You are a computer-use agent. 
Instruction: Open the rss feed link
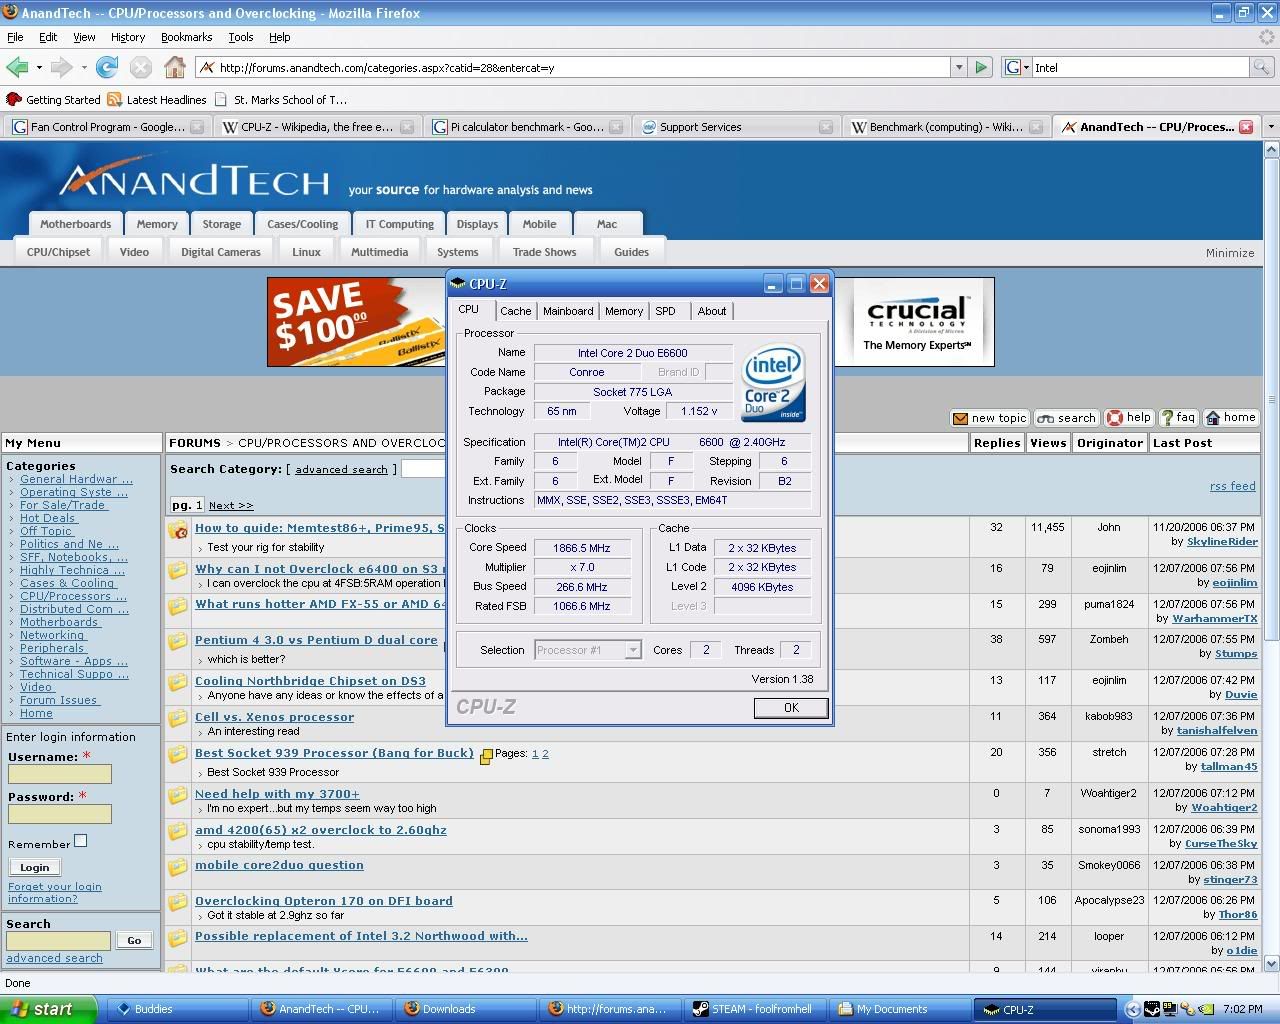coord(1232,486)
